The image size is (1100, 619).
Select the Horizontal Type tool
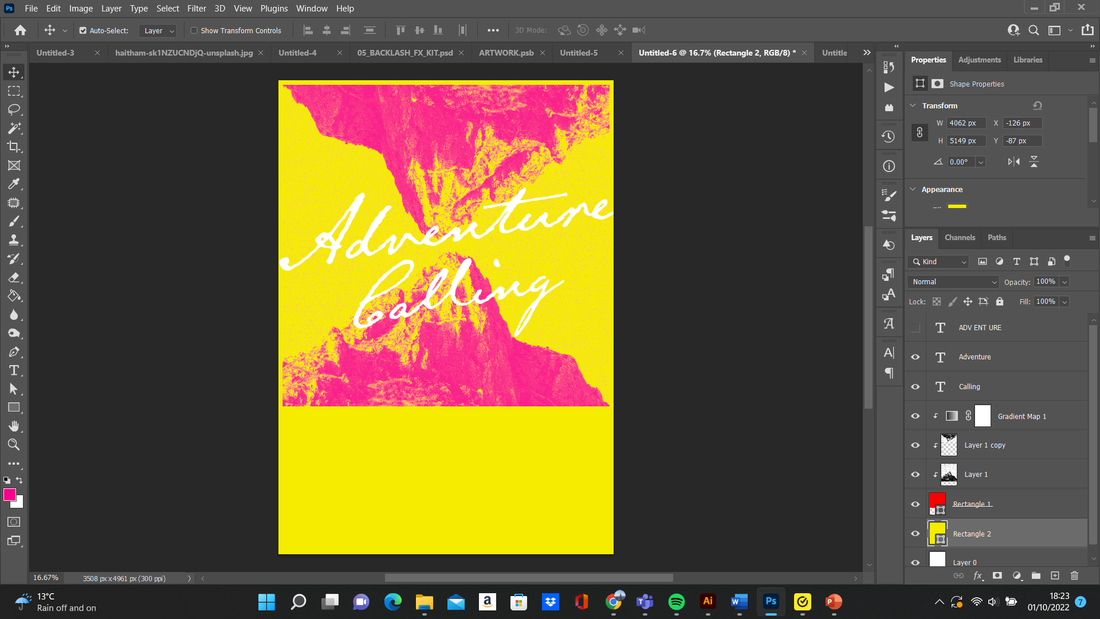[13, 371]
